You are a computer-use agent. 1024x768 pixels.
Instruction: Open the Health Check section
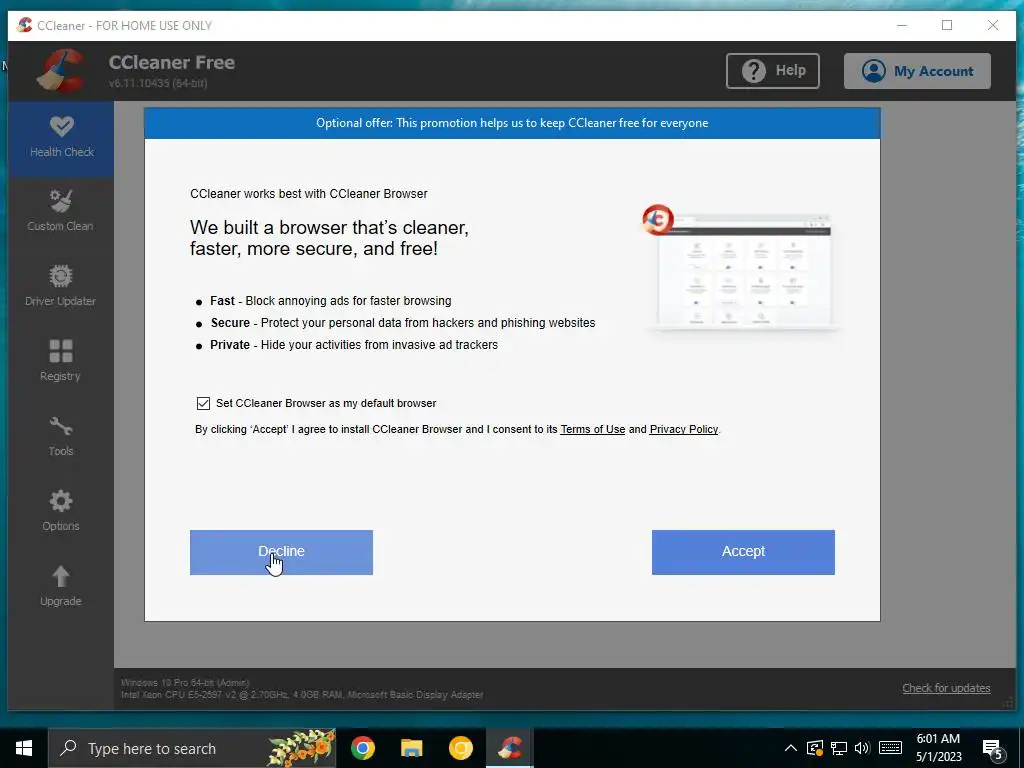coord(61,138)
